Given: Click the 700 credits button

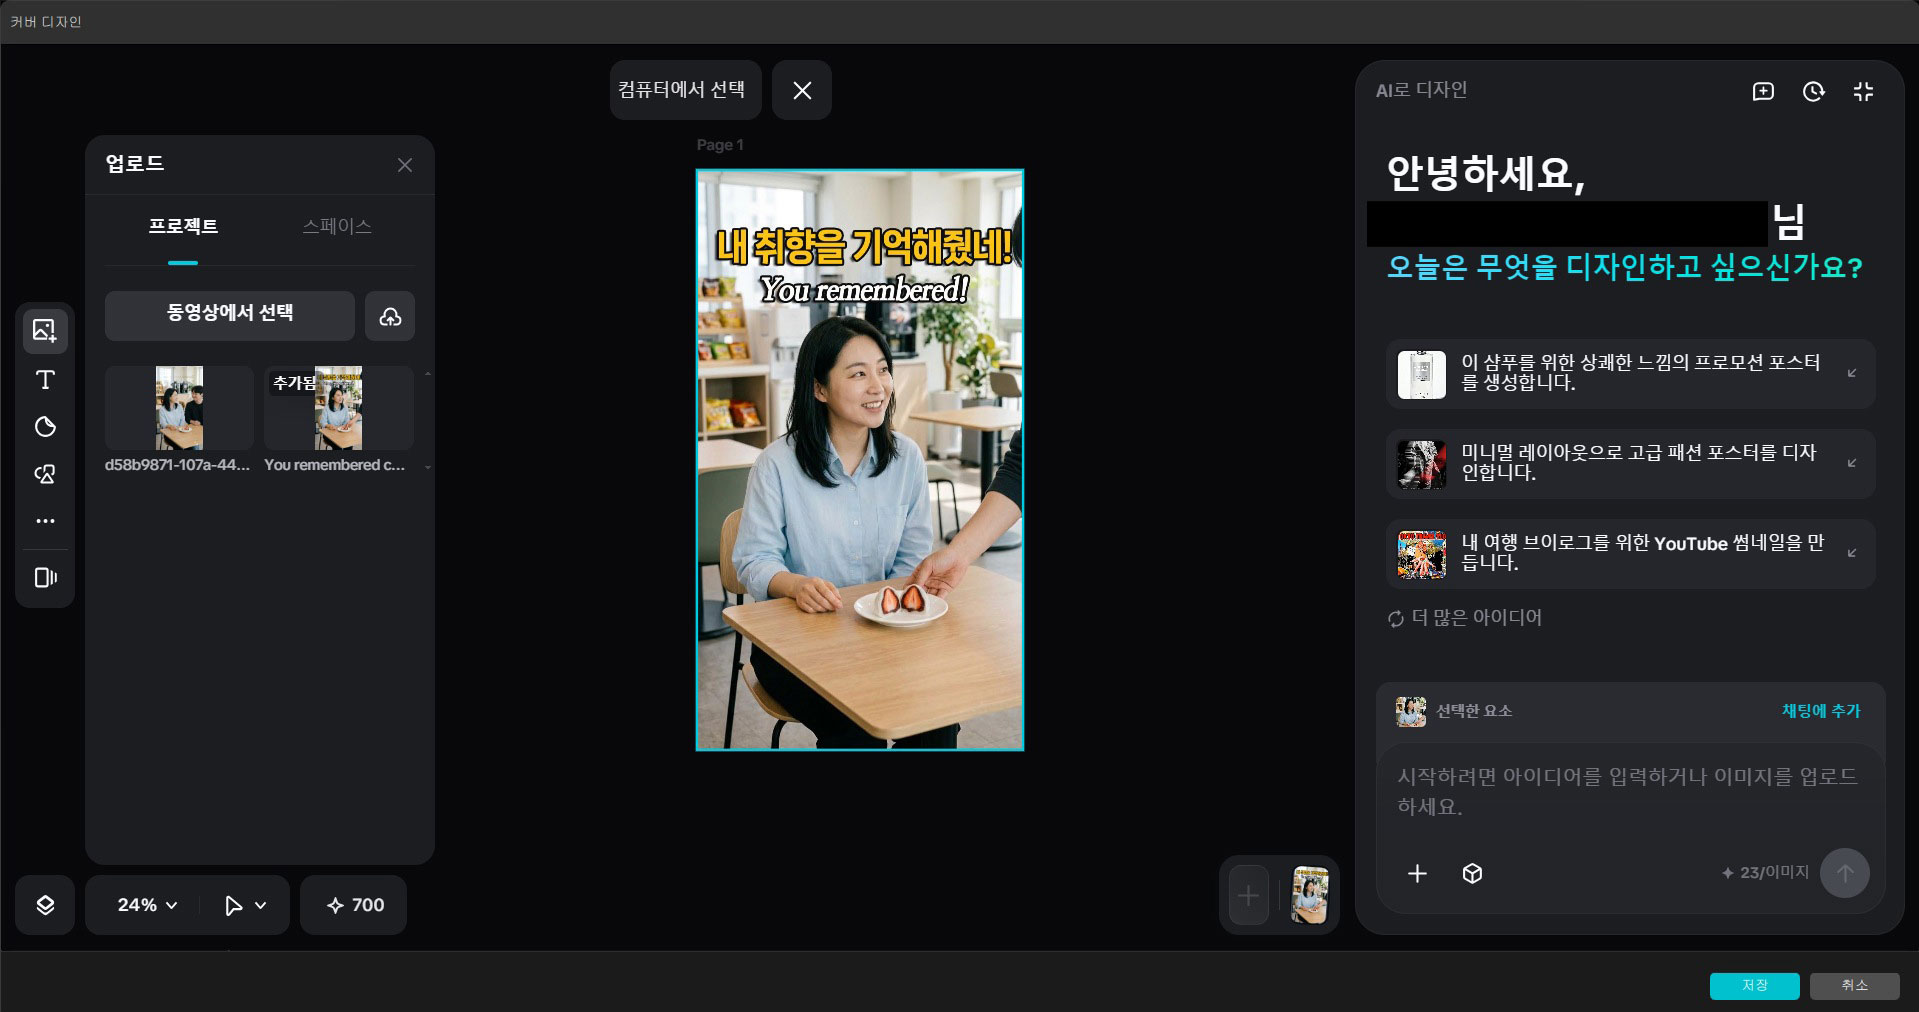Looking at the screenshot, I should [x=354, y=905].
